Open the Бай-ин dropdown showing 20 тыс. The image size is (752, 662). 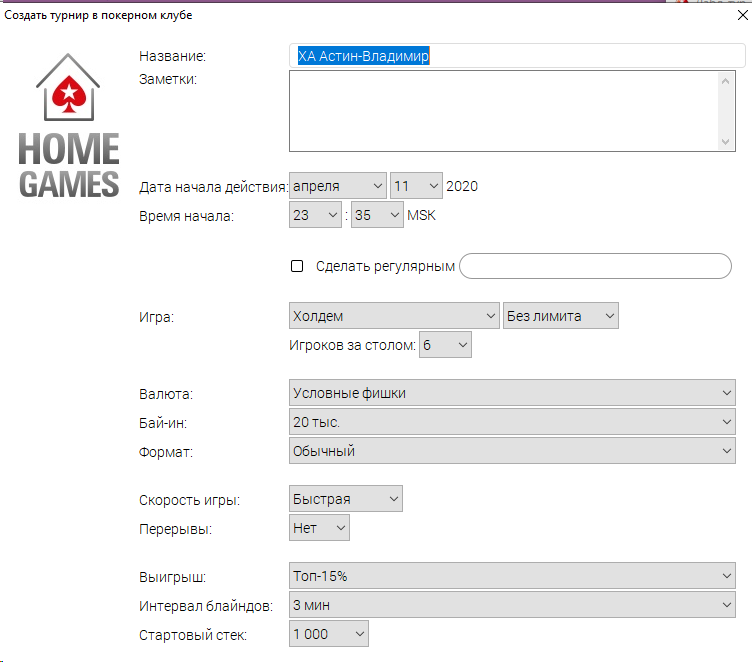[512, 422]
